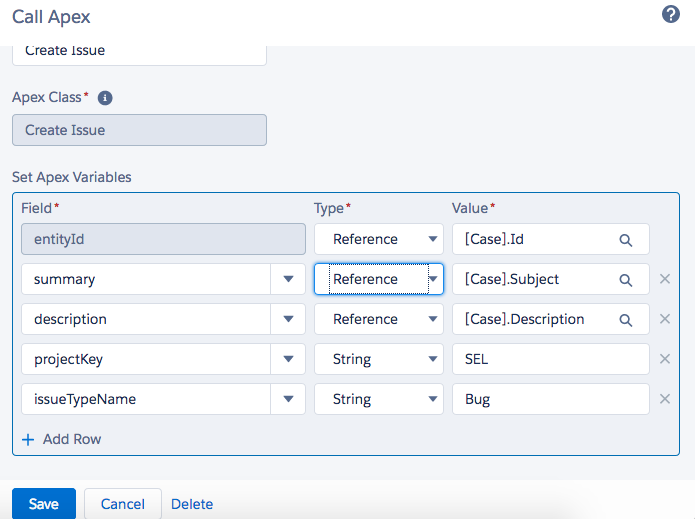The height and width of the screenshot is (519, 695).
Task: Delete the projectKey row
Action: pyautogui.click(x=665, y=359)
